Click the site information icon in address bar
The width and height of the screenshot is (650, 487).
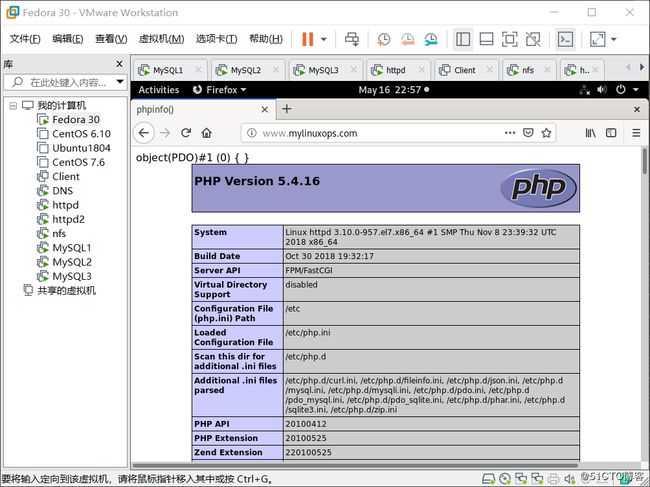point(251,133)
